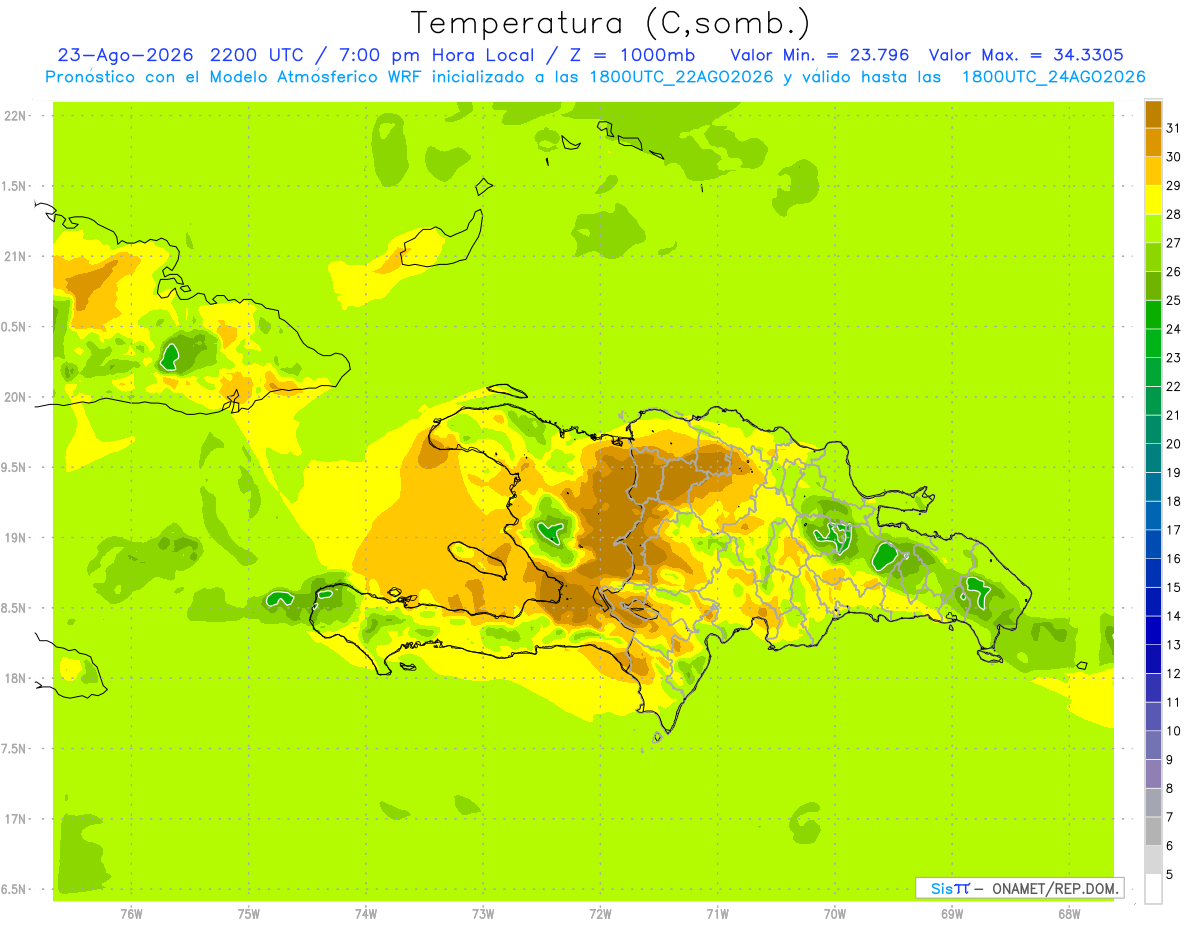Click the light gray swatch between 5 and 6

click(x=1153, y=860)
